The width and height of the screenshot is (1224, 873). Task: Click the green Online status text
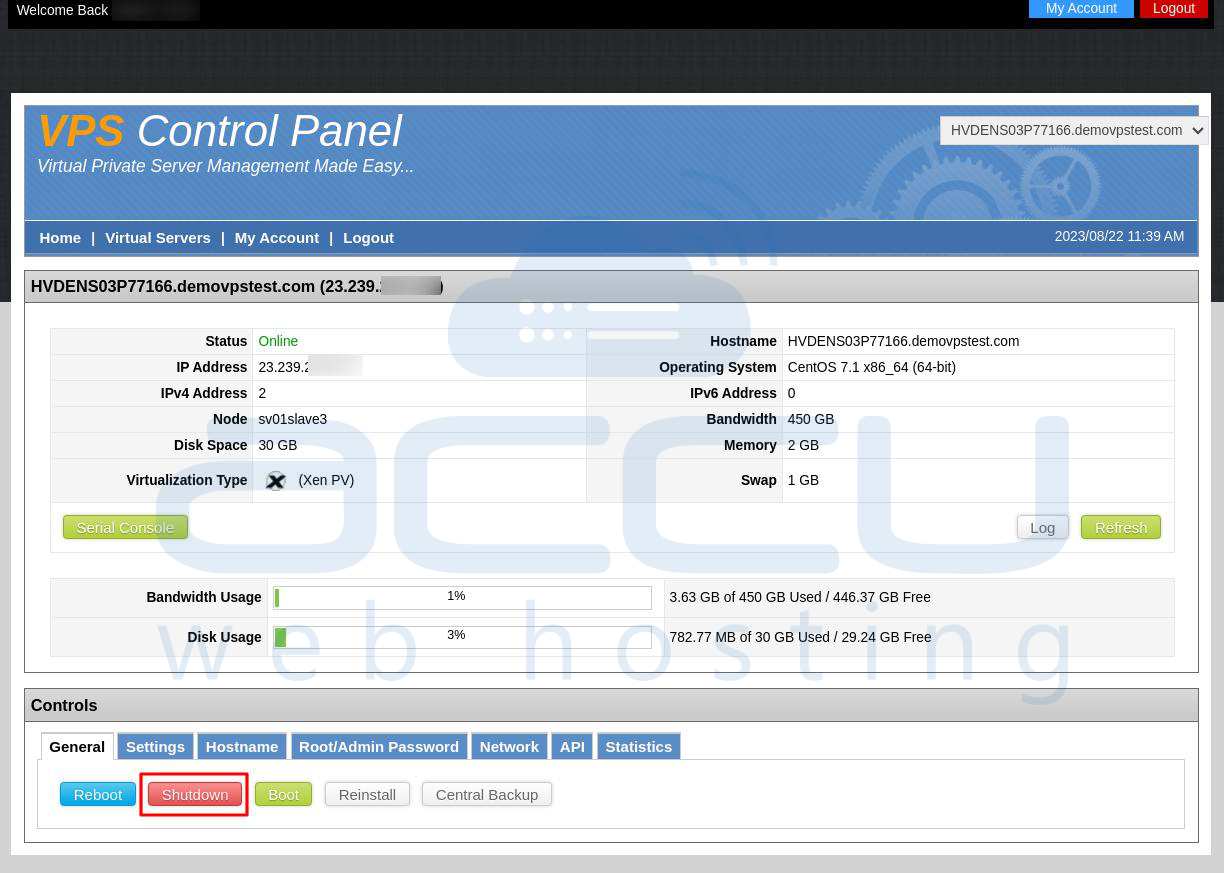coord(278,341)
